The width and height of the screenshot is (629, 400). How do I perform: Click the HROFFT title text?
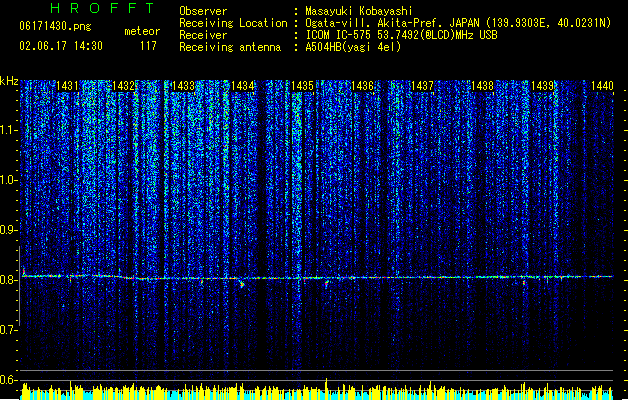103,8
